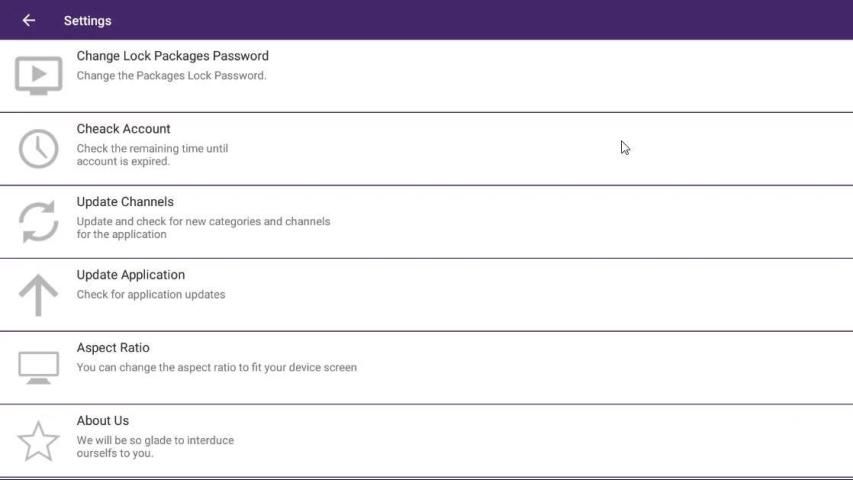The height and width of the screenshot is (480, 853).
Task: Select Update Channels title
Action: [x=125, y=202]
